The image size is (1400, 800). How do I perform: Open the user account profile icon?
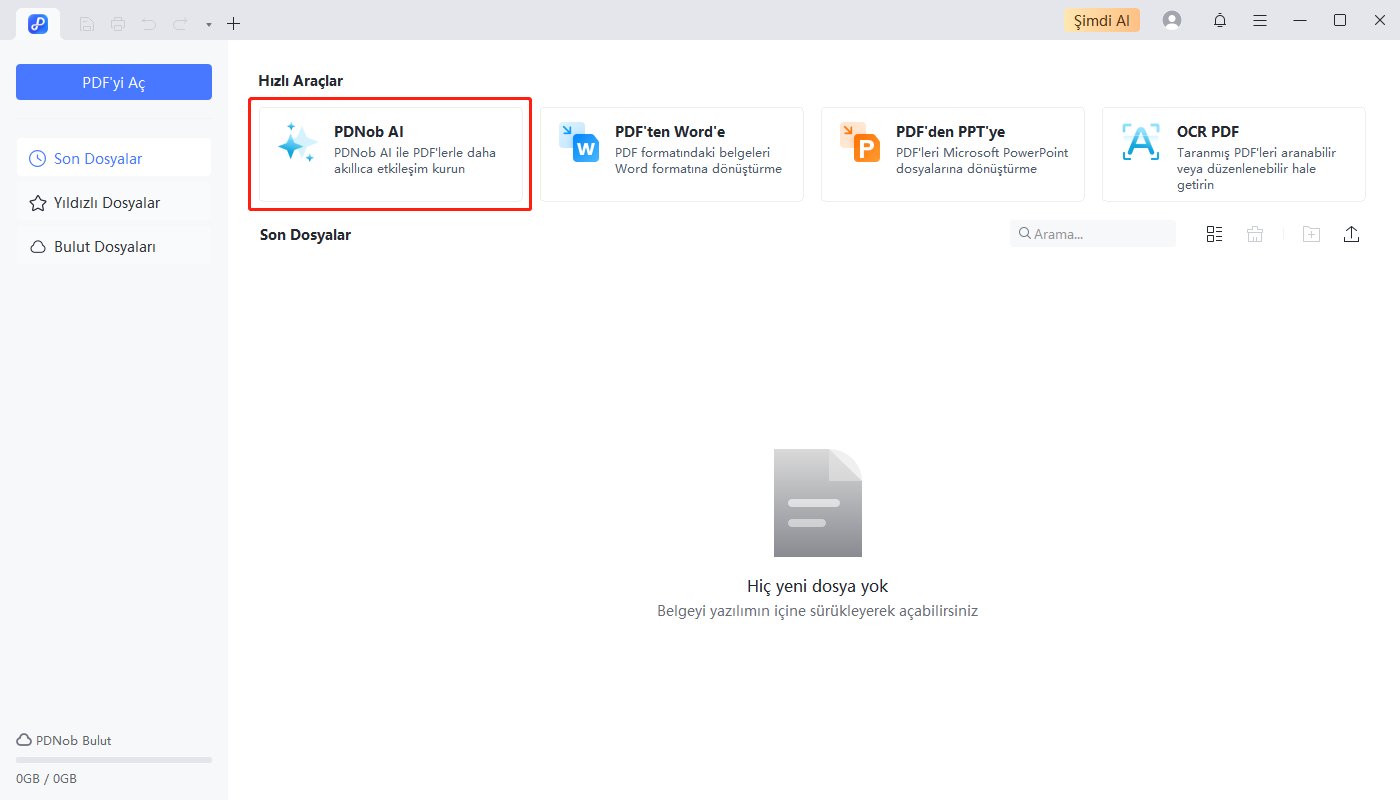coord(1172,21)
